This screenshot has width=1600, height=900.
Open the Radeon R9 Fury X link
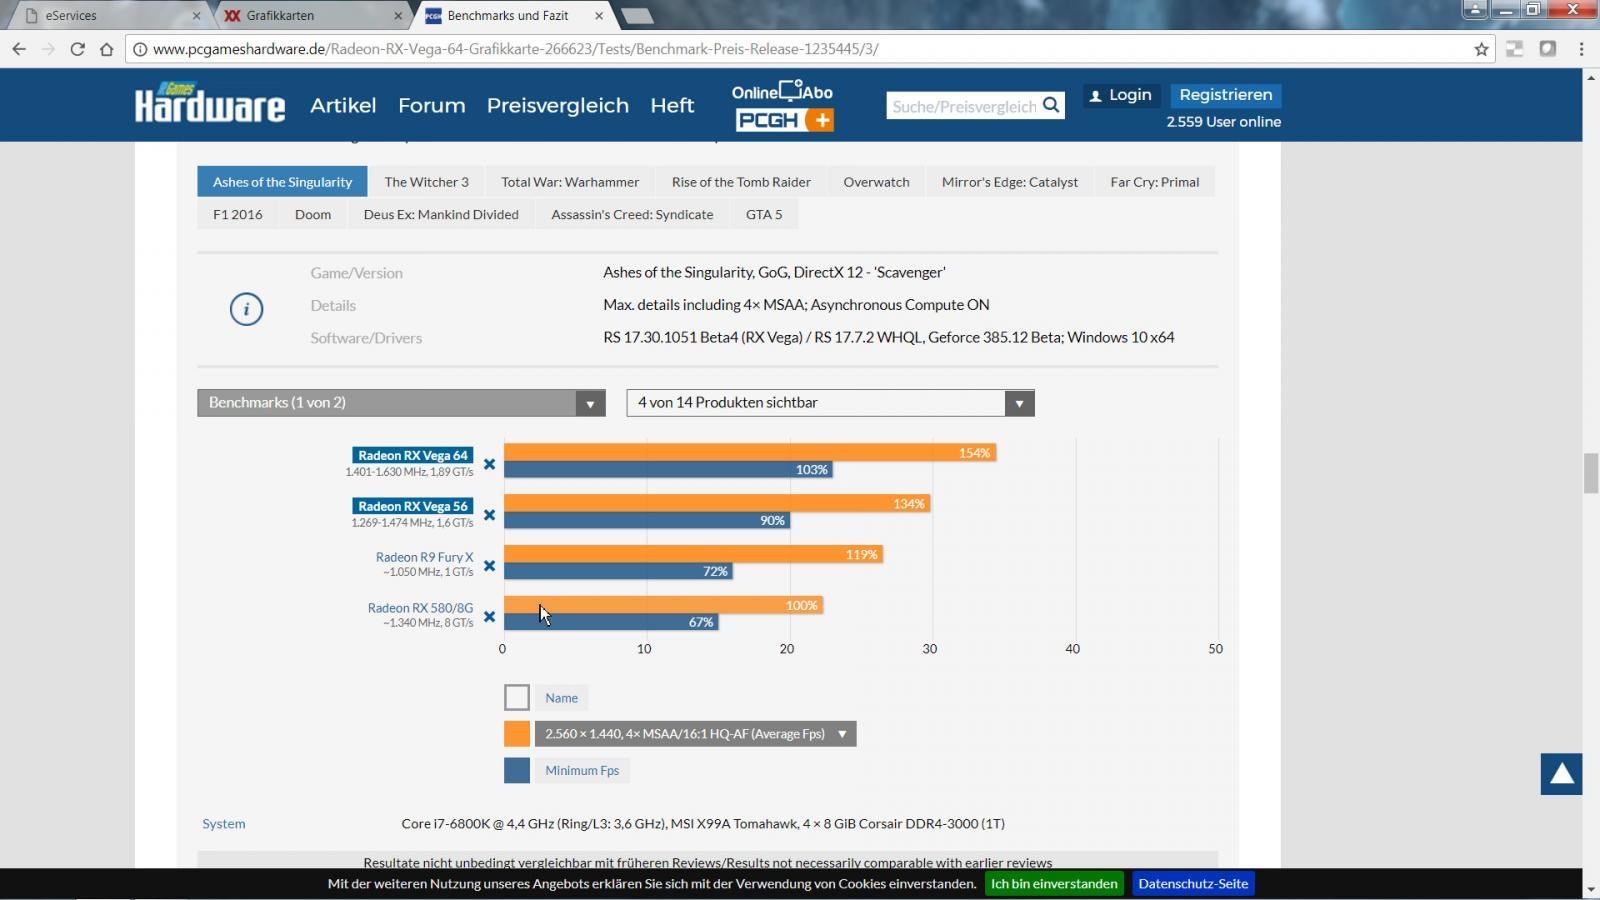(x=424, y=557)
